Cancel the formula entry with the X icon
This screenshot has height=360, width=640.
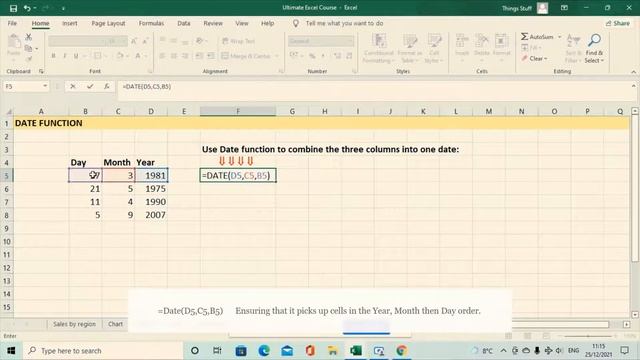[x=73, y=87]
